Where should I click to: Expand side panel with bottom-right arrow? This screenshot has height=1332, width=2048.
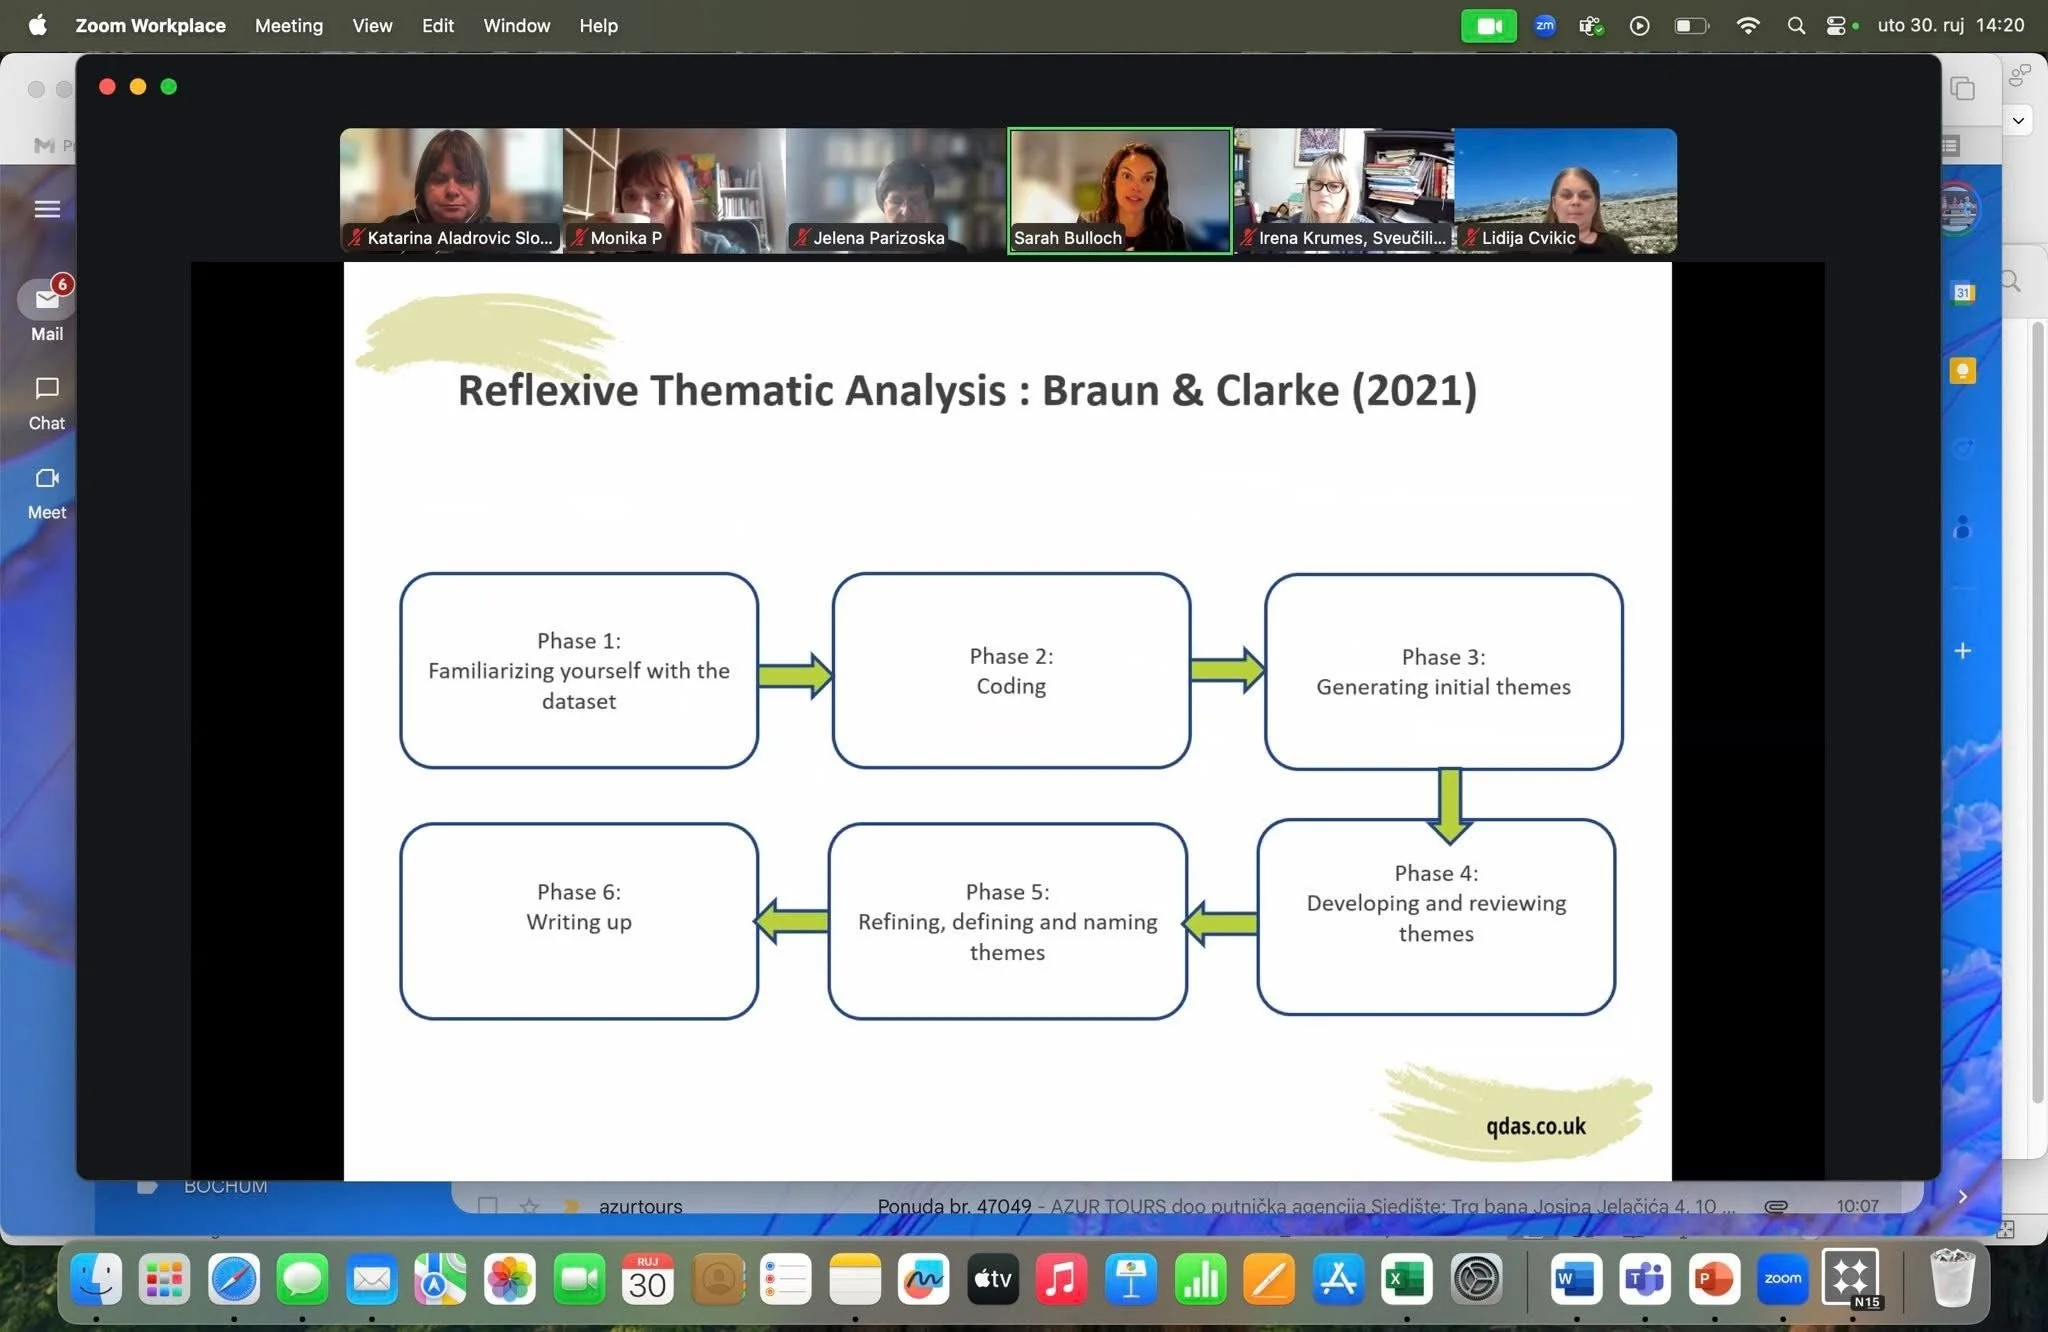[x=1962, y=1196]
